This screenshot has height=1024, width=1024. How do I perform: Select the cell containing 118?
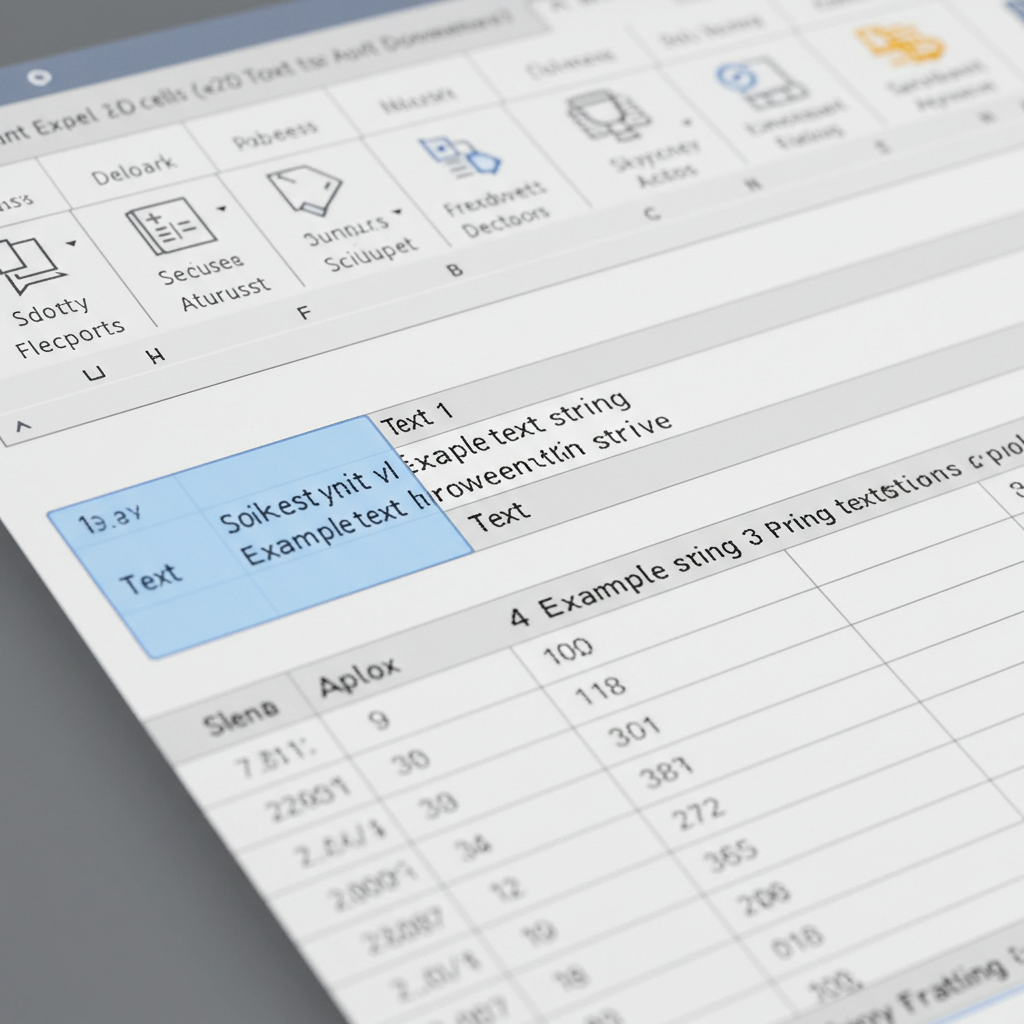600,690
